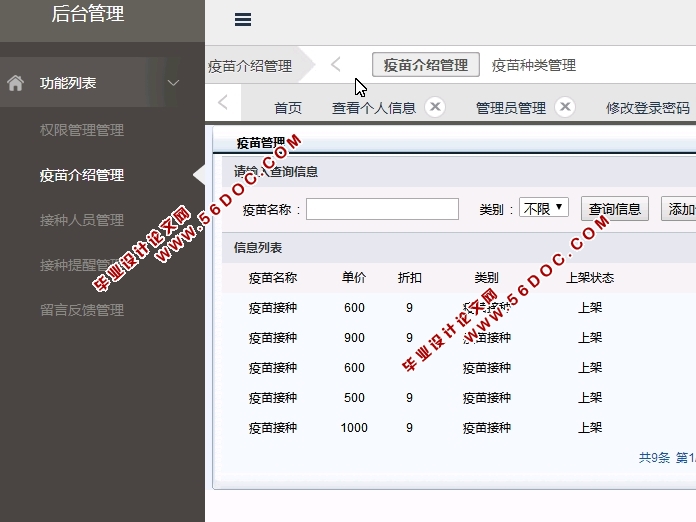The height and width of the screenshot is (522, 696).
Task: Collapse the 功能列表 chevron
Action: pos(173,83)
